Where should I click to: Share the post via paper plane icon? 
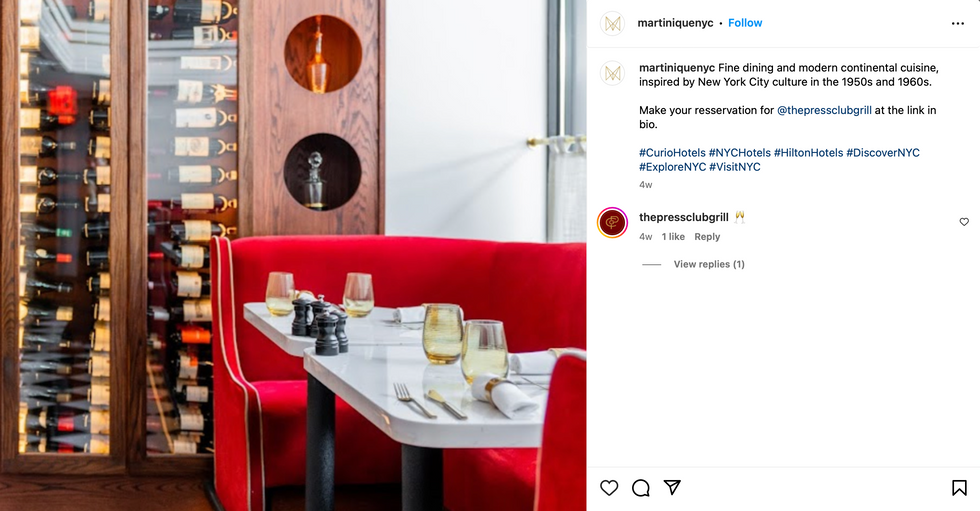point(672,487)
